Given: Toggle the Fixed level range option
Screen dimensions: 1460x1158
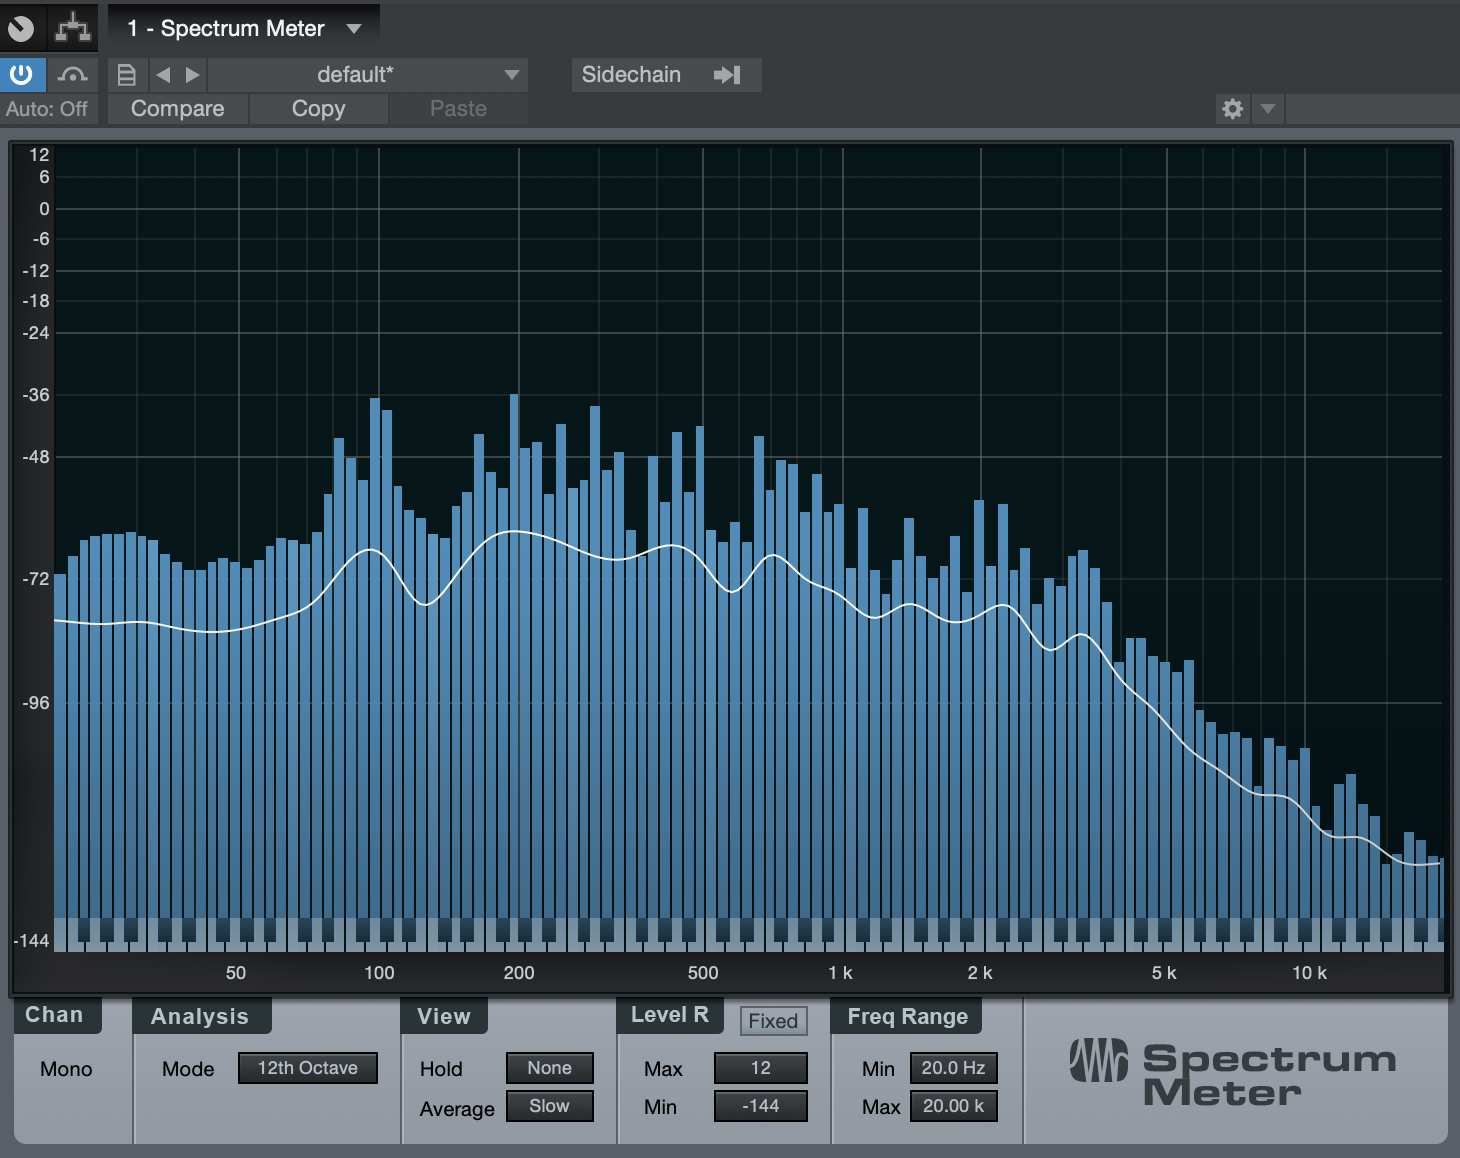Looking at the screenshot, I should (773, 1021).
